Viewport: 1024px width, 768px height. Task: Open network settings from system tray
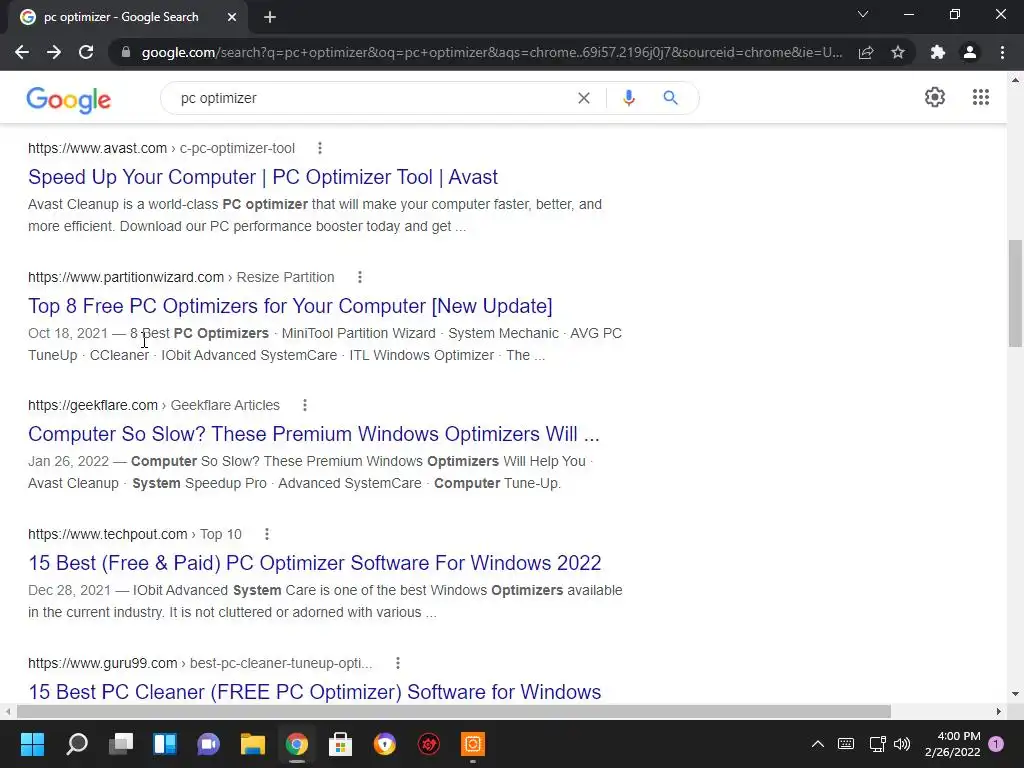click(877, 744)
